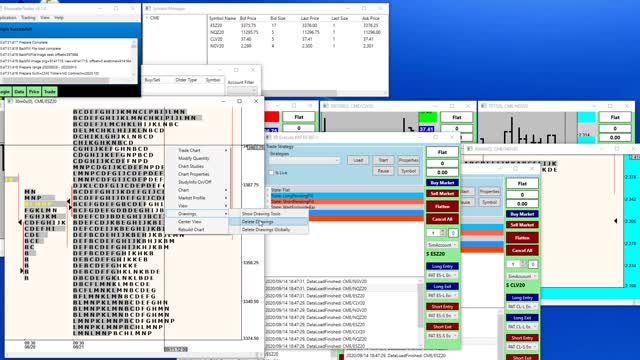Viewport: 640px width, 360px height.
Task: Click the log panel vertical scrollbar
Action: pos(420,313)
